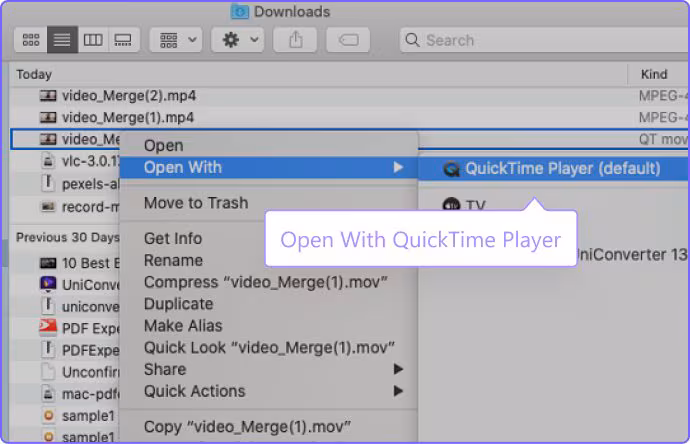Click the video_Merge(2).mp4 file icon
This screenshot has height=444, width=690.
click(x=48, y=95)
